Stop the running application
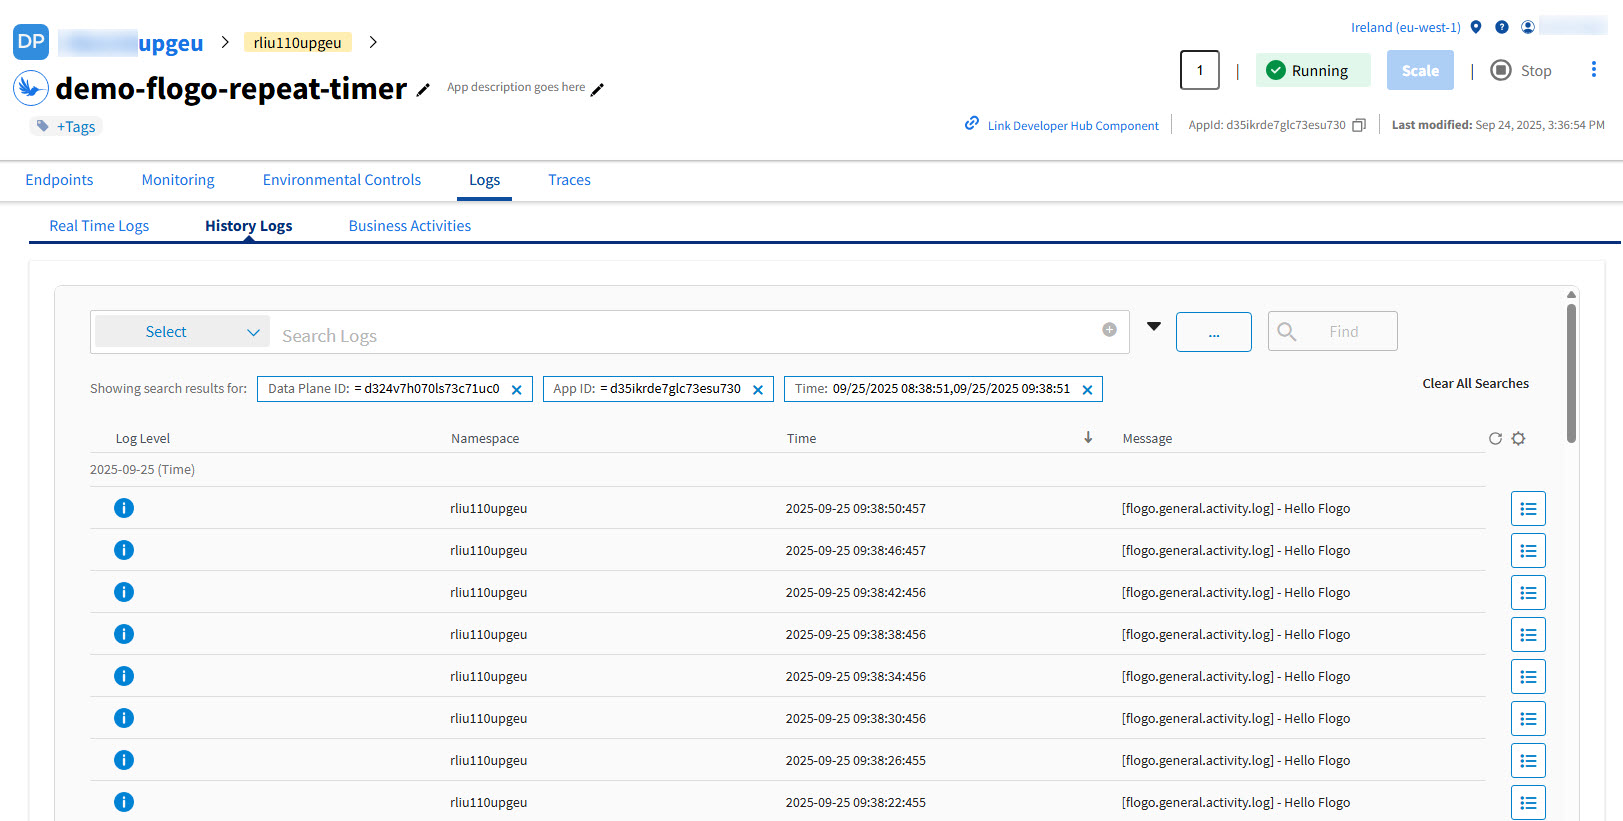 click(x=1521, y=71)
